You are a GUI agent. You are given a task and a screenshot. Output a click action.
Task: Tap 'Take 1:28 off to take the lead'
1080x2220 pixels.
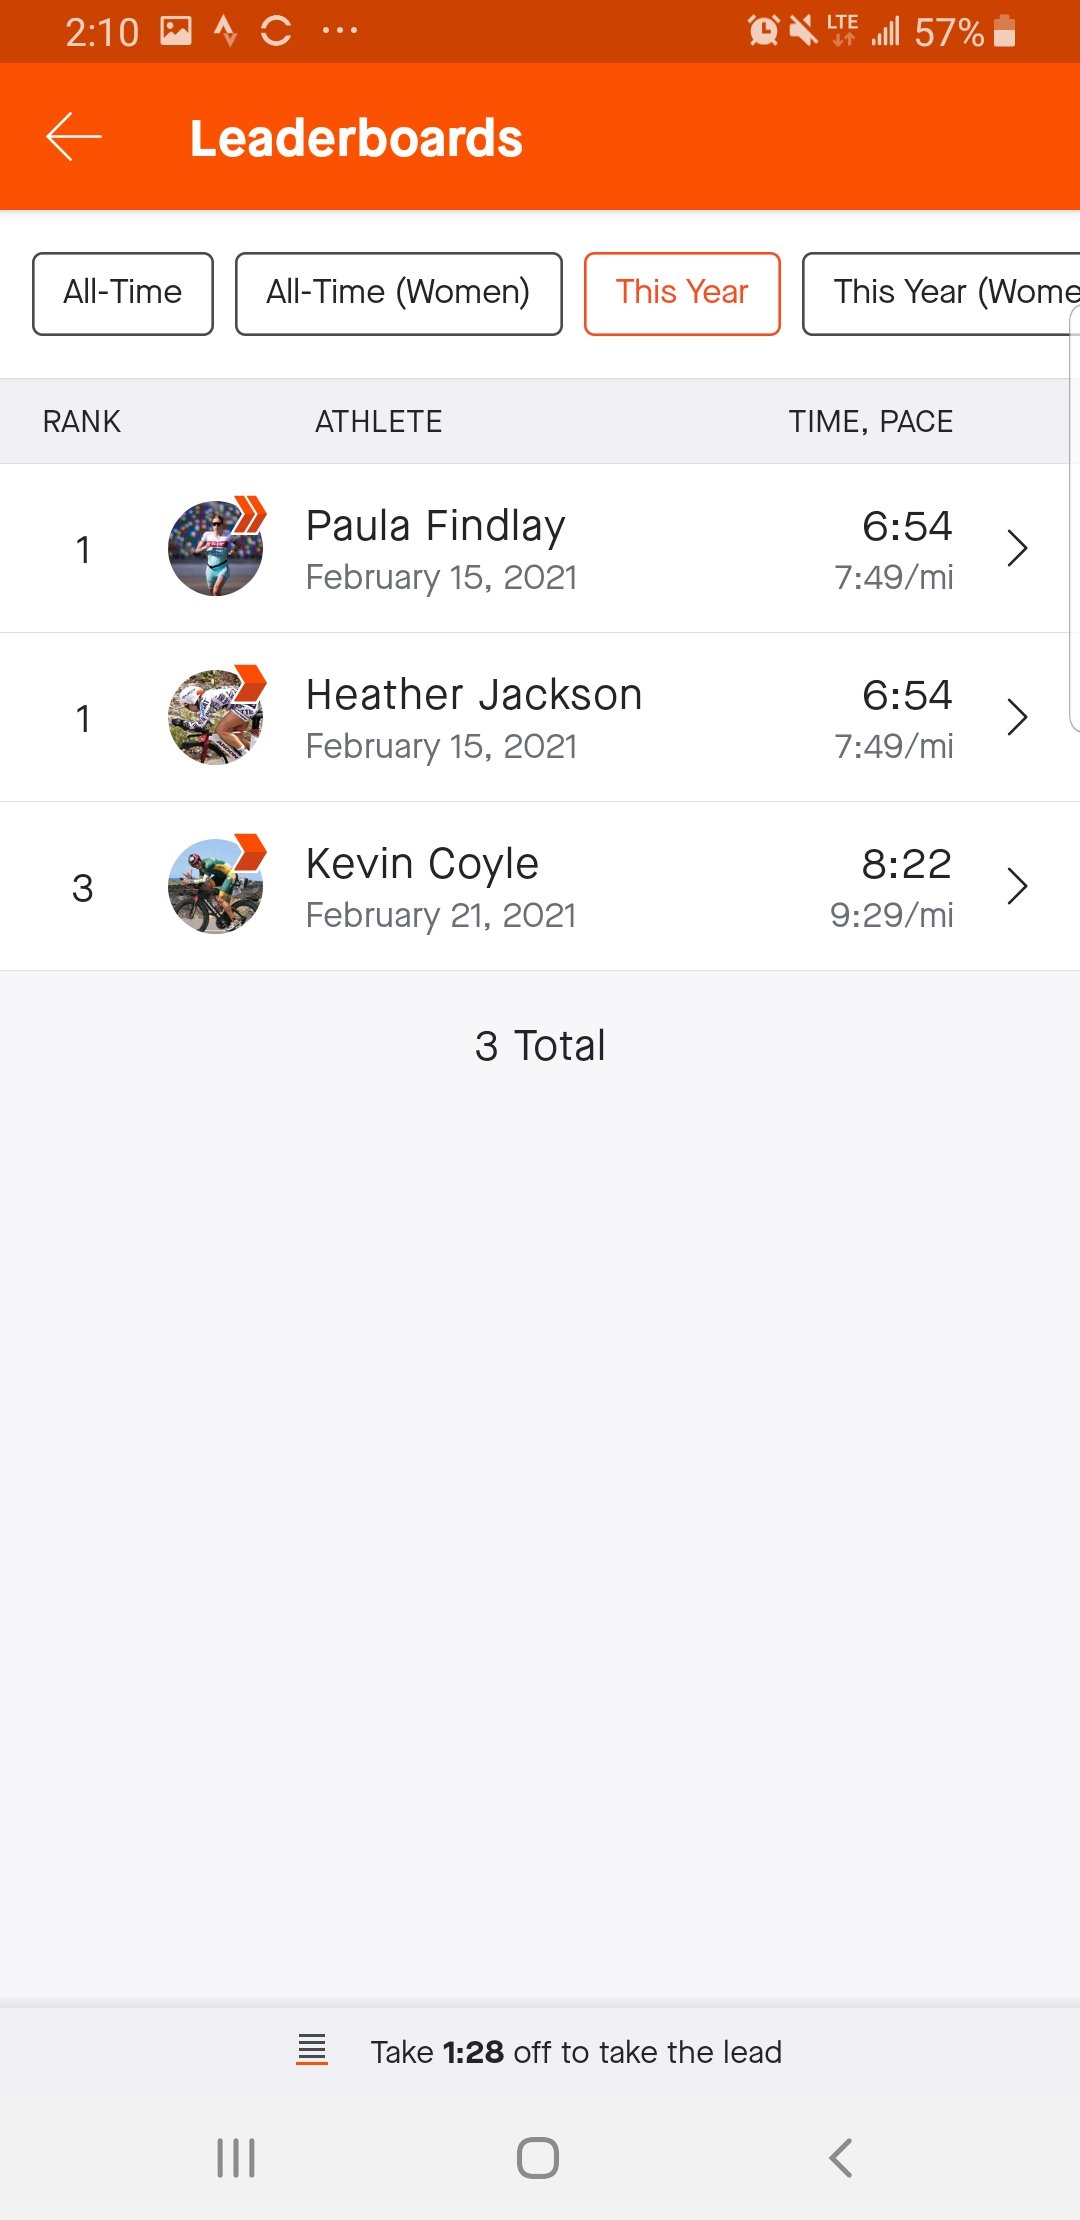pos(576,2052)
